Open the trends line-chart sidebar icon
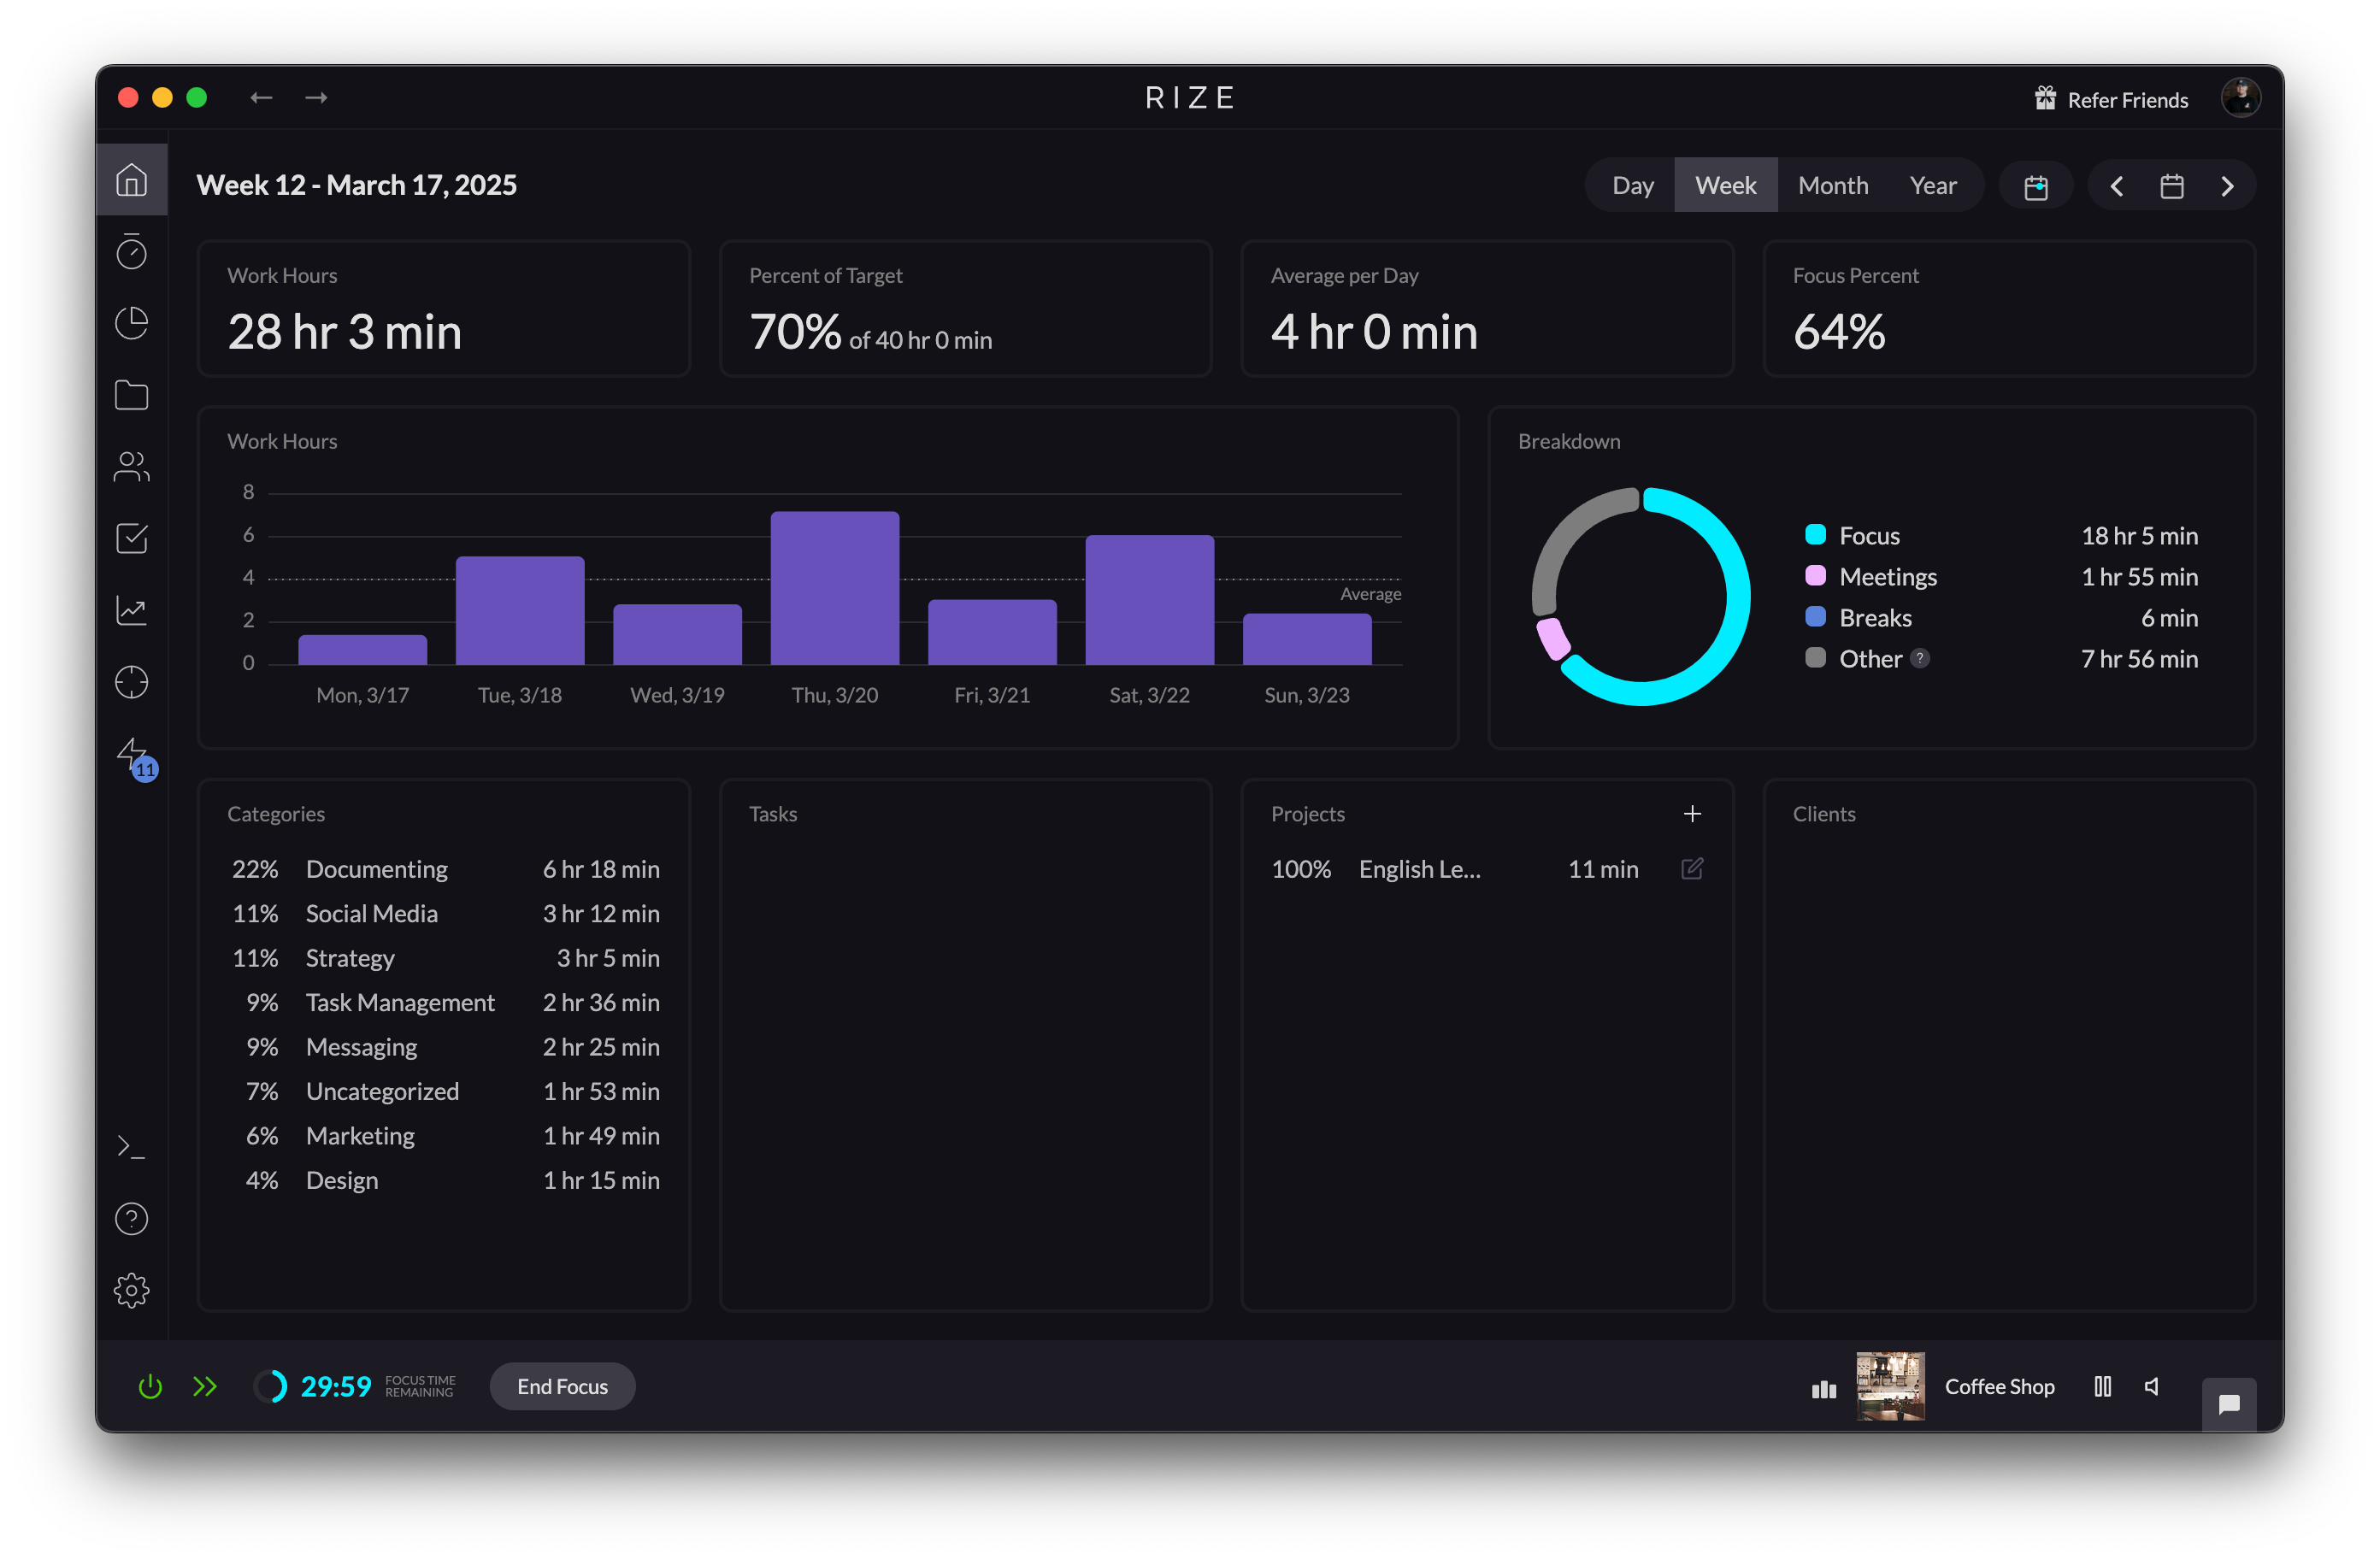Viewport: 2380px width, 1559px height. (x=131, y=610)
